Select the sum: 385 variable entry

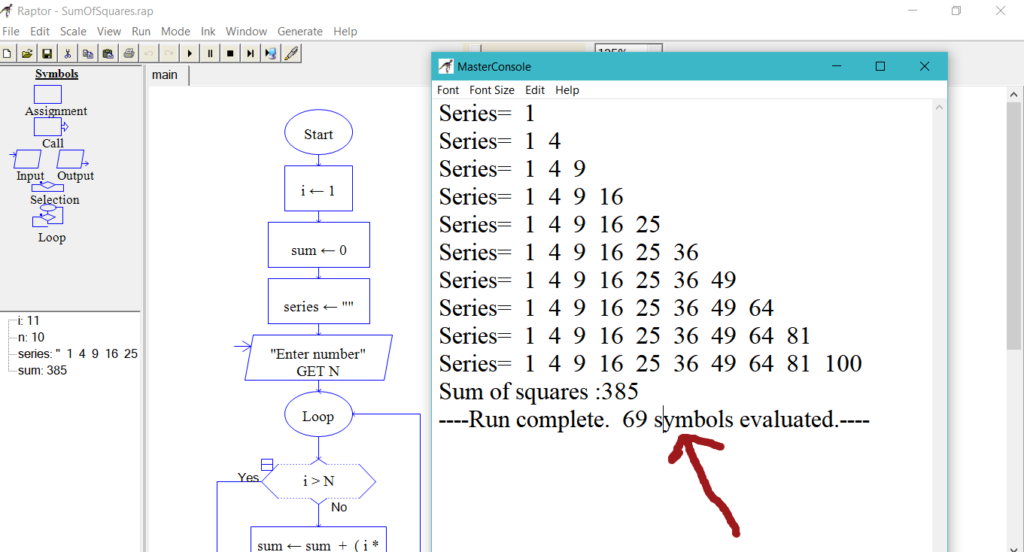(x=42, y=370)
